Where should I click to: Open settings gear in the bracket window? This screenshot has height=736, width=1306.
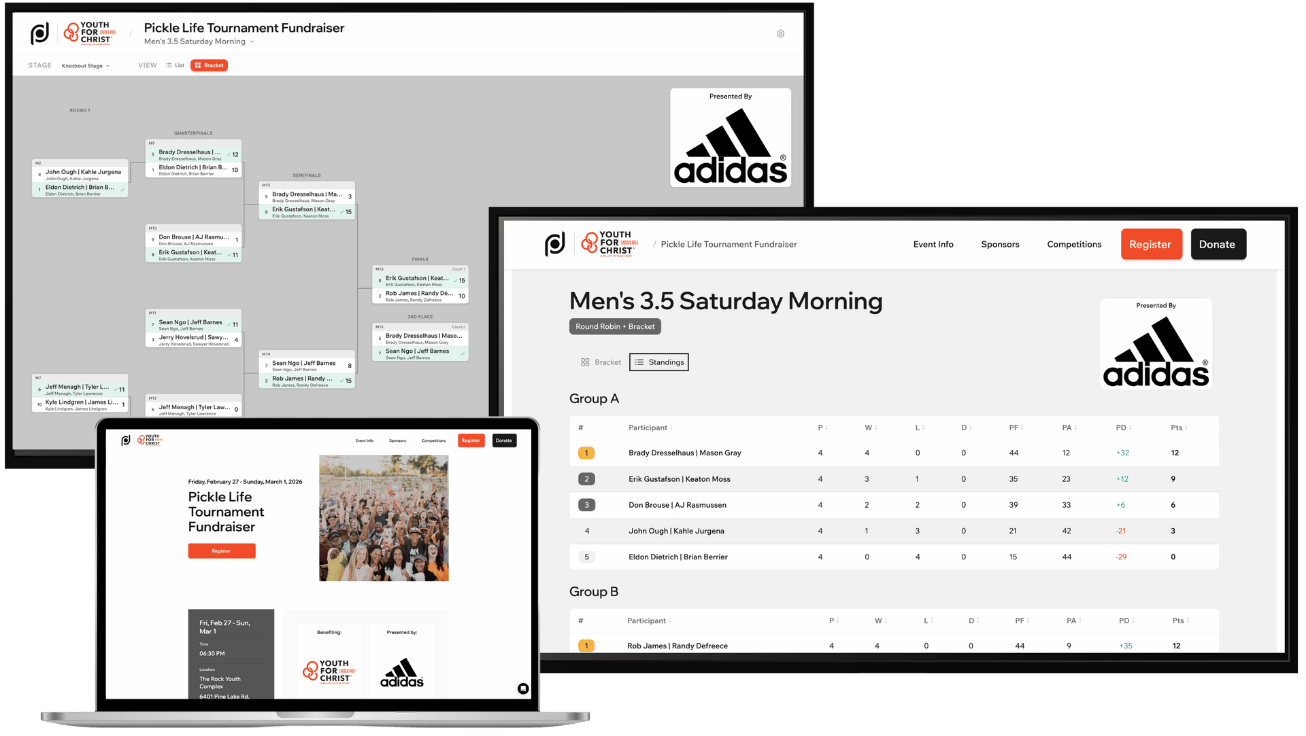tap(781, 34)
